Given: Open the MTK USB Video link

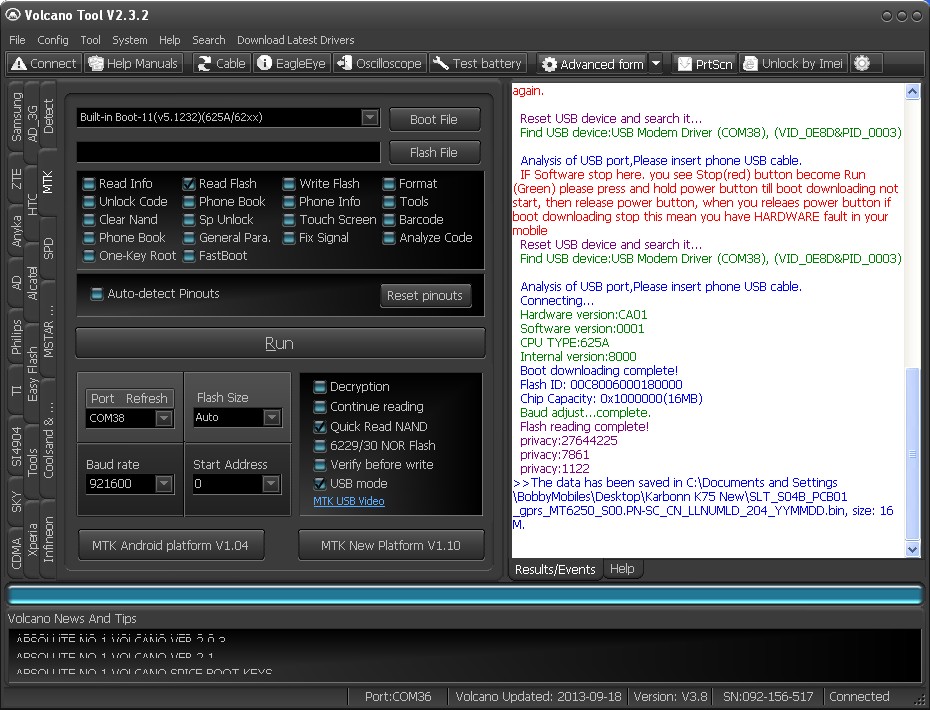Looking at the screenshot, I should (x=349, y=501).
